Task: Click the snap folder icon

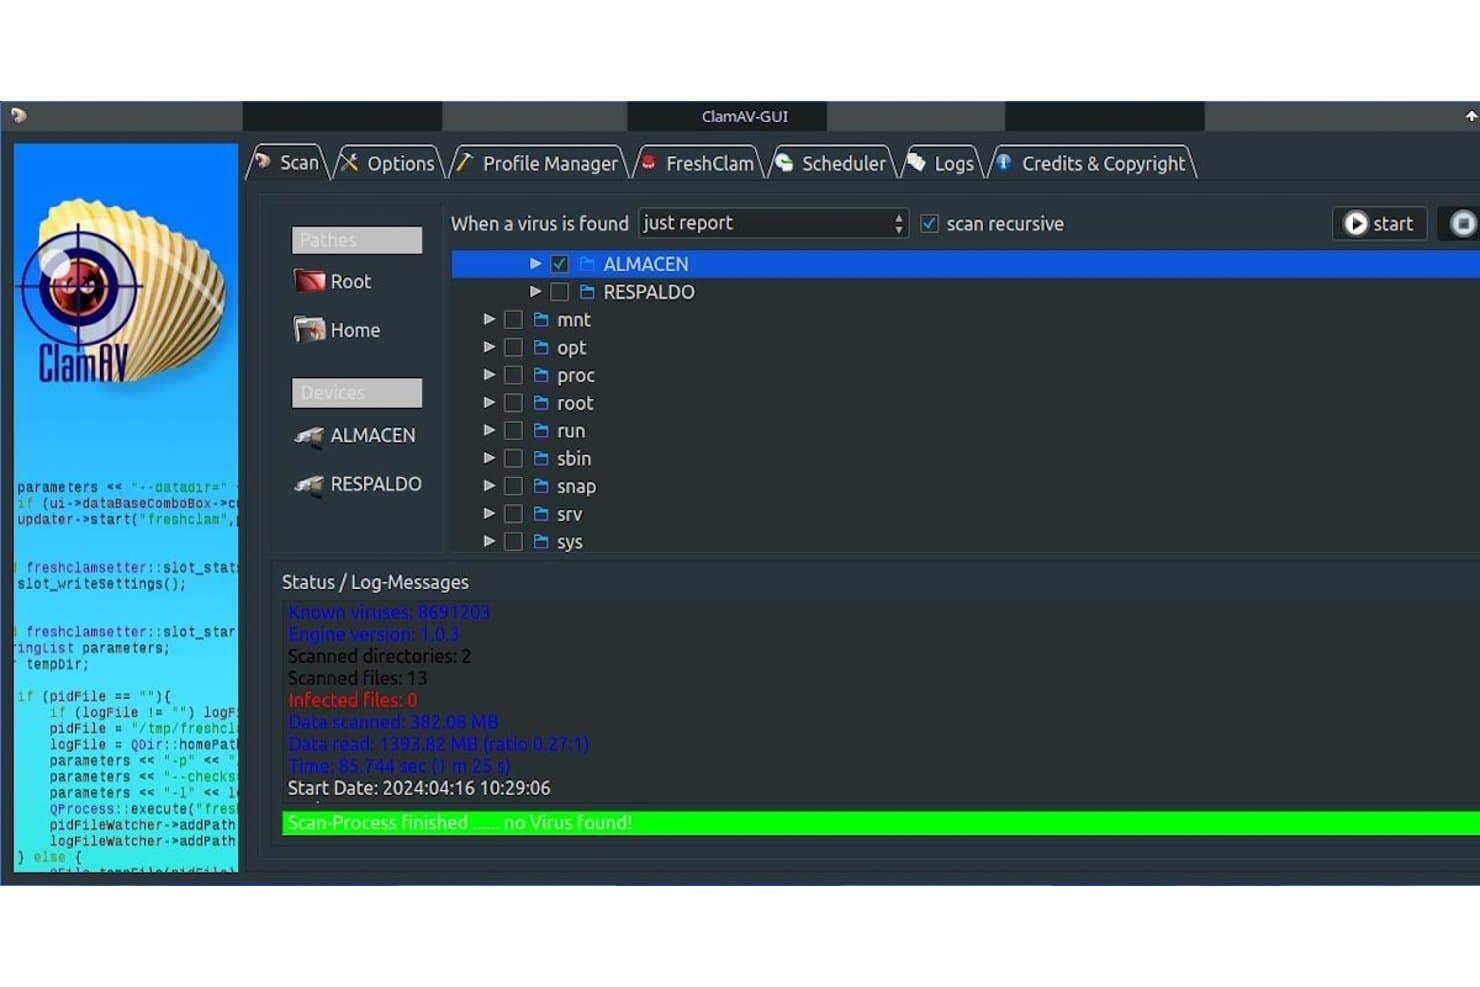Action: click(x=541, y=486)
